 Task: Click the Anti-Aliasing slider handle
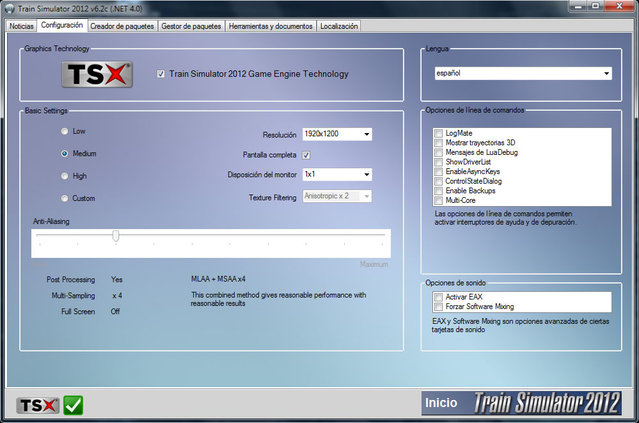click(116, 235)
